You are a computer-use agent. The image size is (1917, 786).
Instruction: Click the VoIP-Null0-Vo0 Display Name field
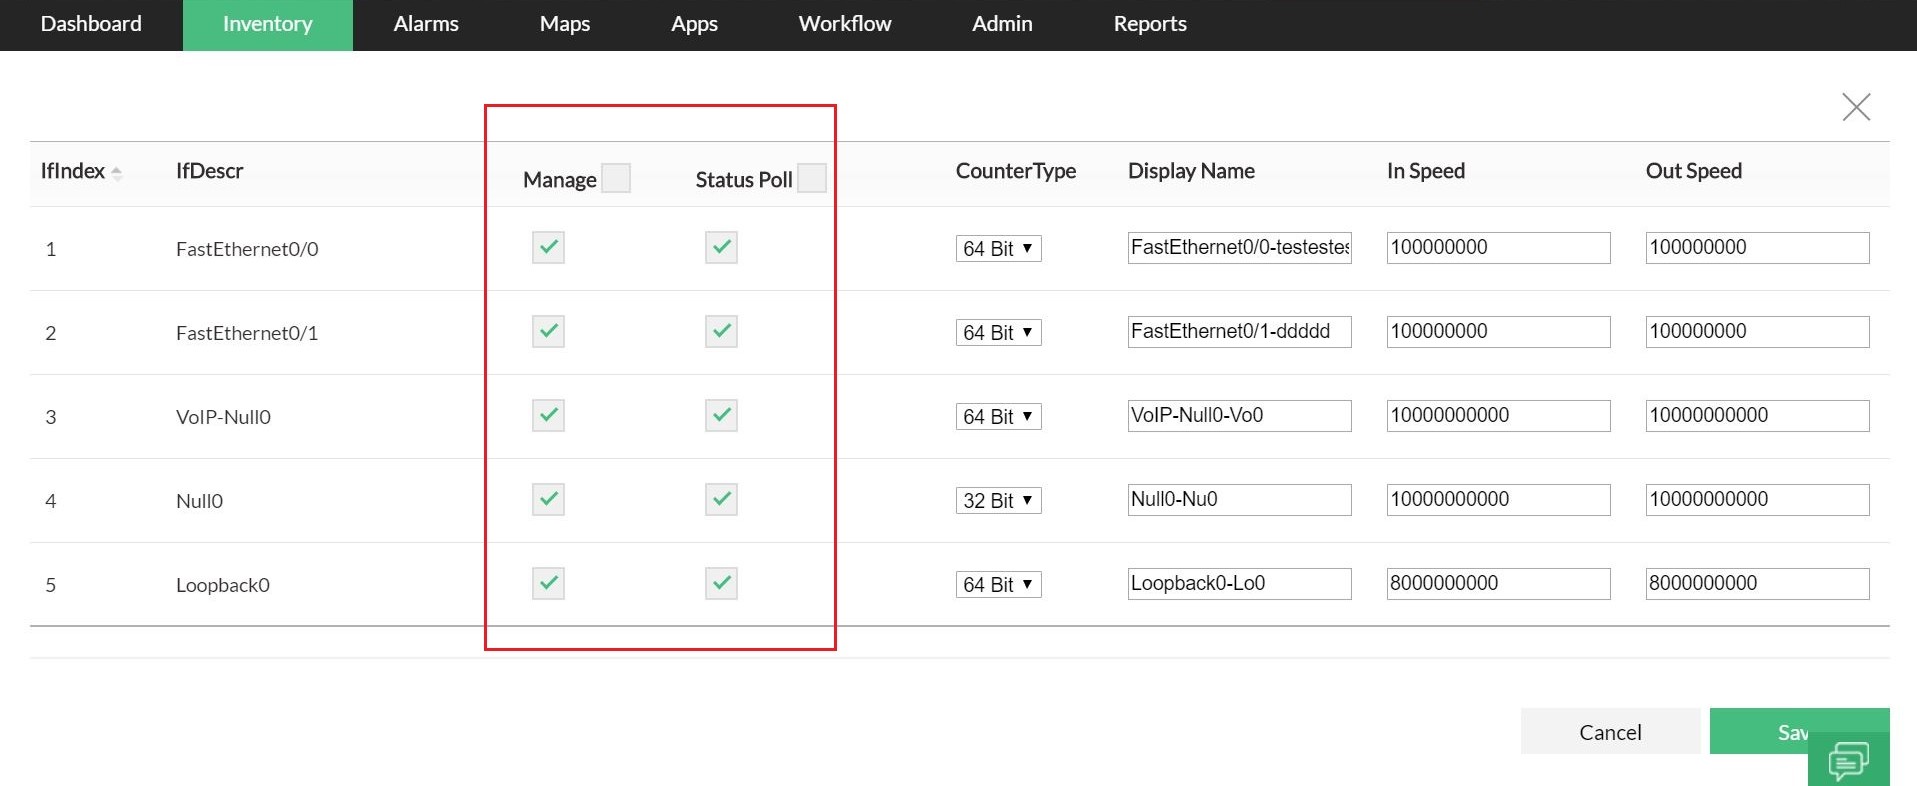tap(1239, 415)
